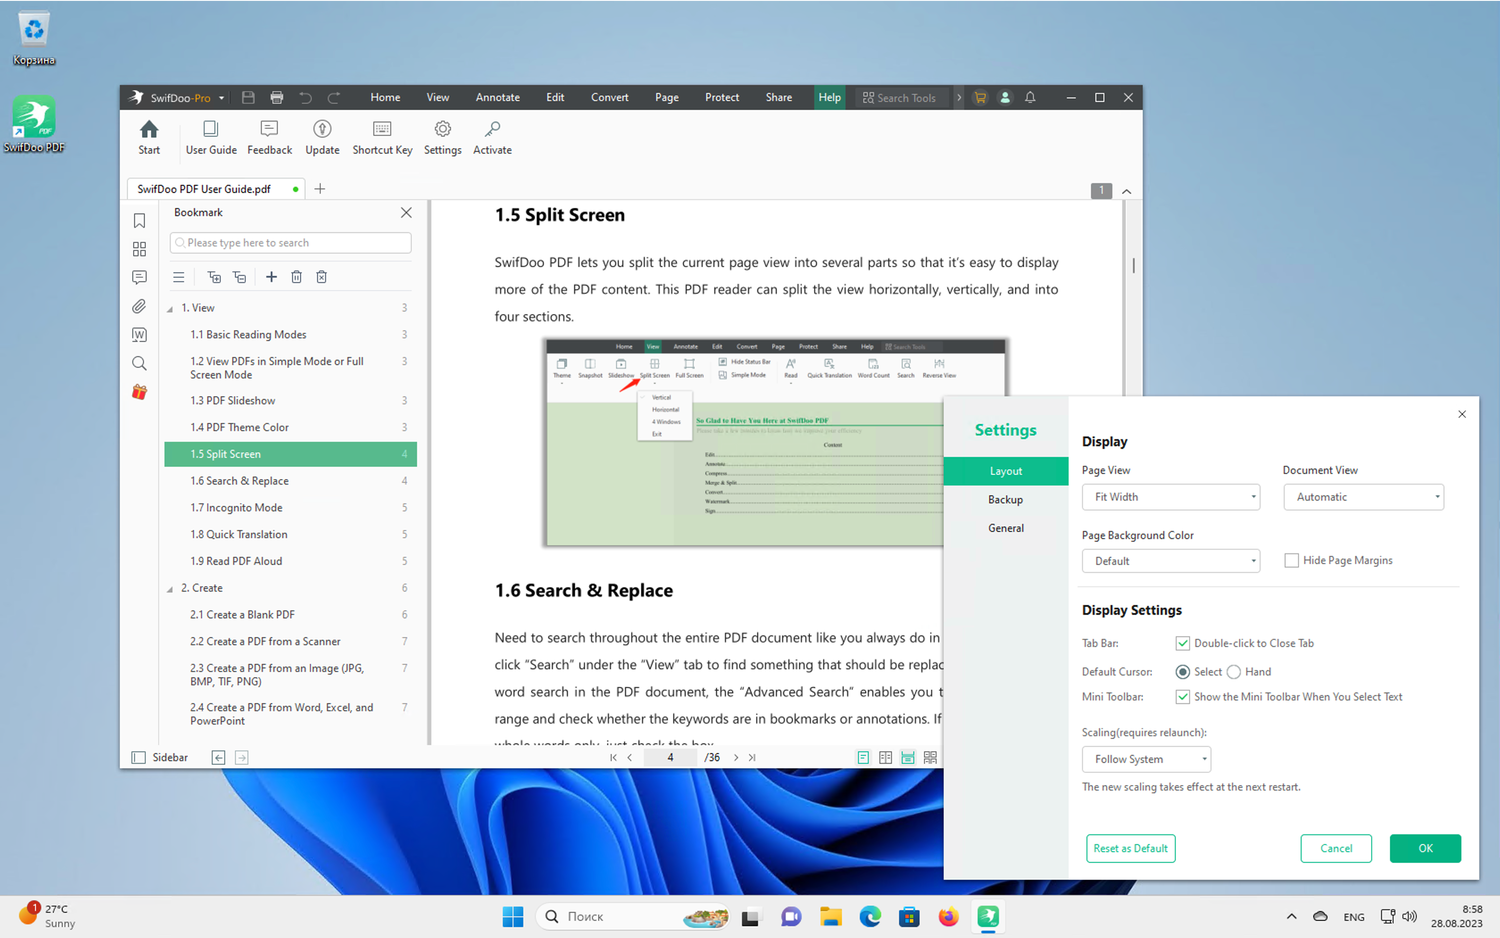Open the Windows Start menu
1500x938 pixels.
coord(513,916)
